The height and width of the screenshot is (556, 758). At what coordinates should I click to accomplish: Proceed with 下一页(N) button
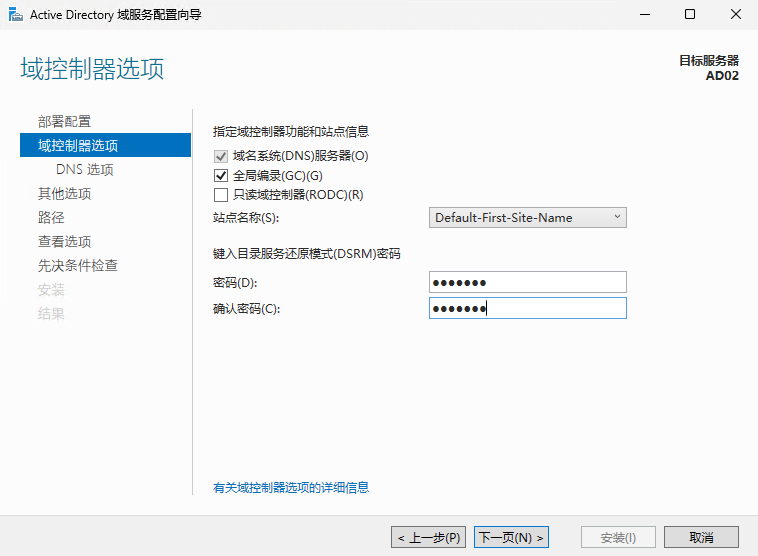pyautogui.click(x=511, y=537)
